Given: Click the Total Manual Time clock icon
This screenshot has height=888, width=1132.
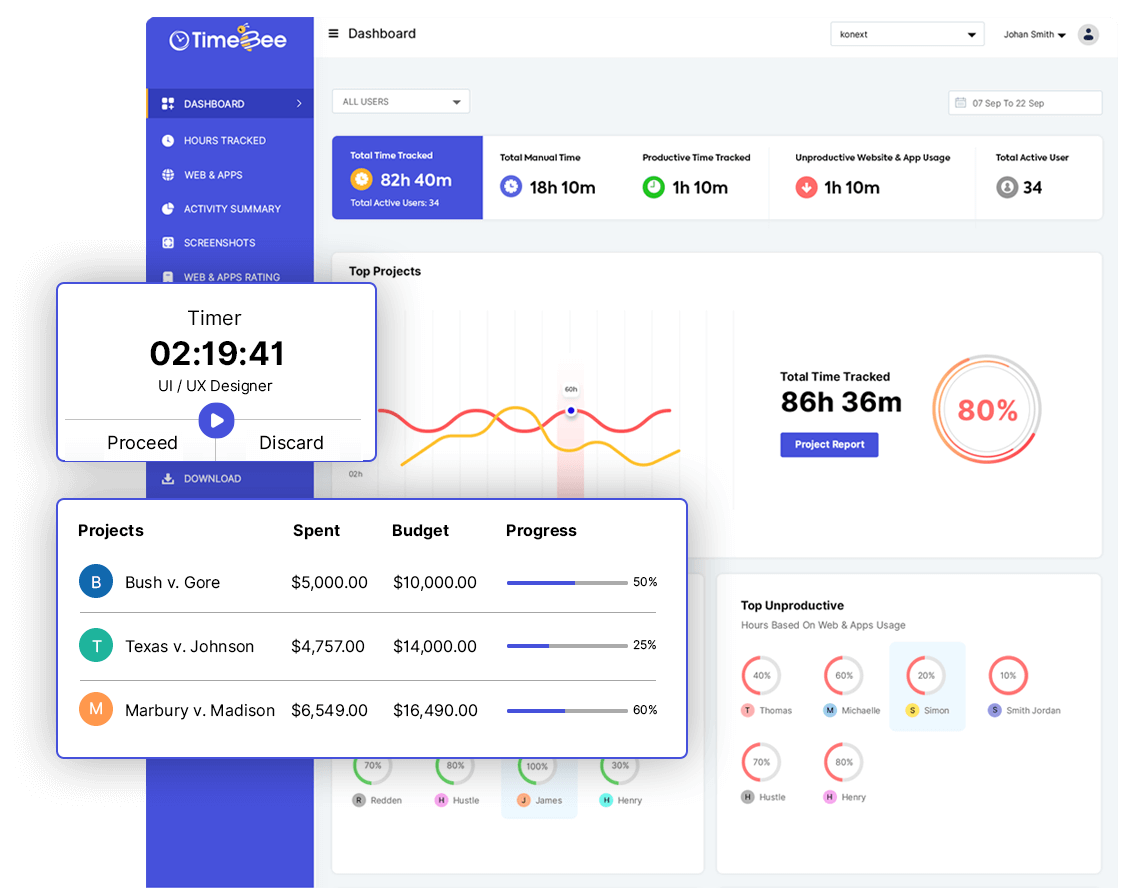Looking at the screenshot, I should point(511,186).
